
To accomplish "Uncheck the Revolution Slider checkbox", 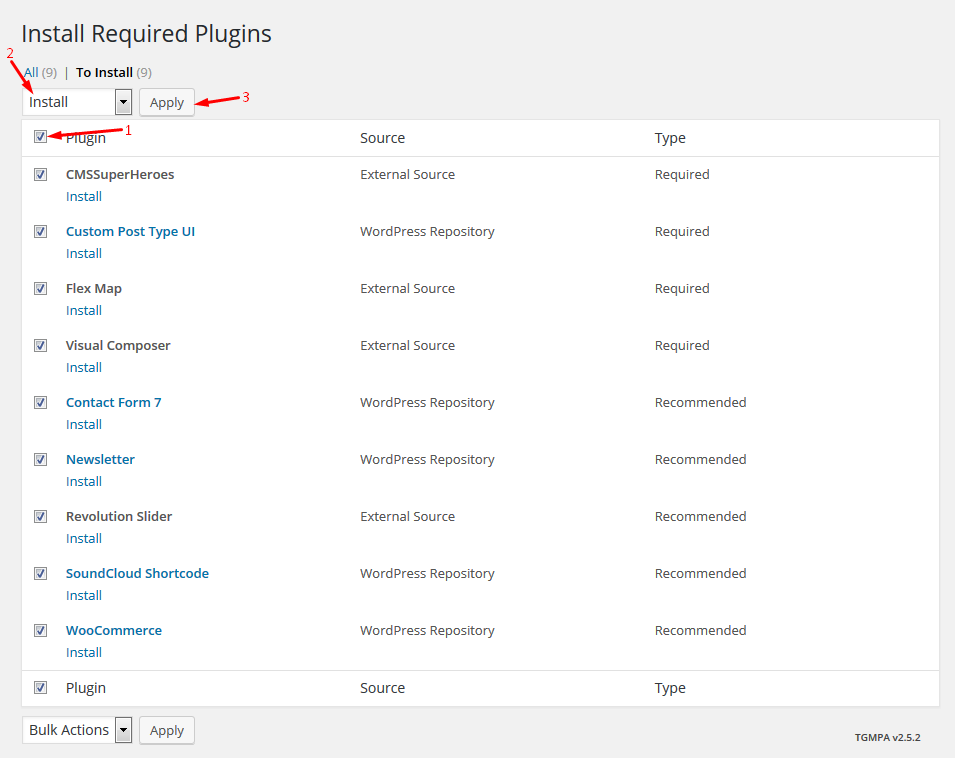I will point(40,517).
